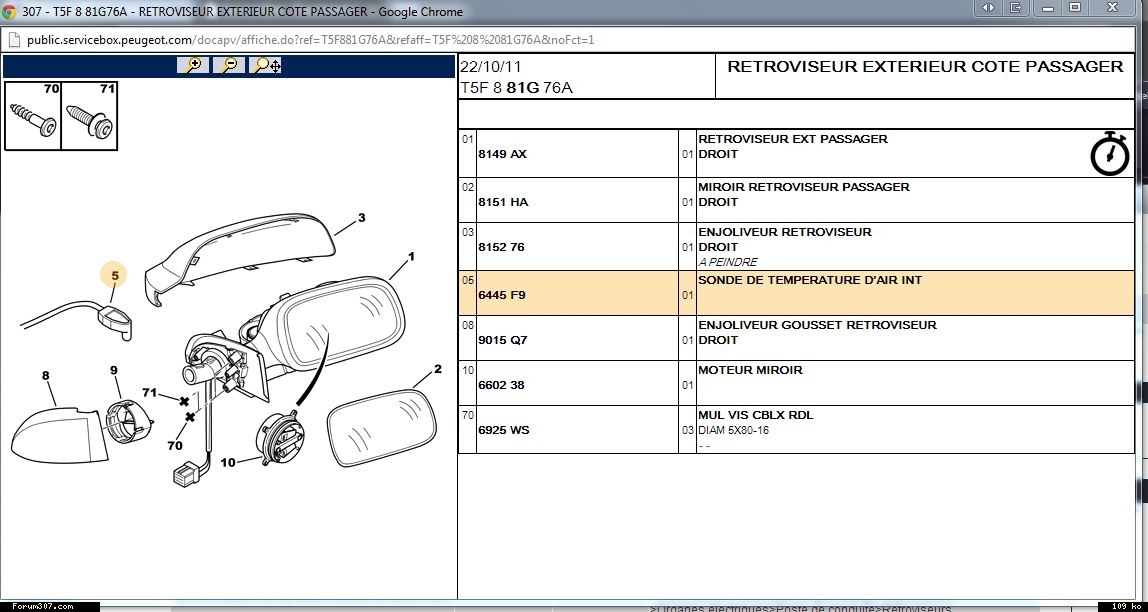Click reference number 03 in the table
Image resolution: width=1148 pixels, height=612 pixels.
[x=468, y=232]
